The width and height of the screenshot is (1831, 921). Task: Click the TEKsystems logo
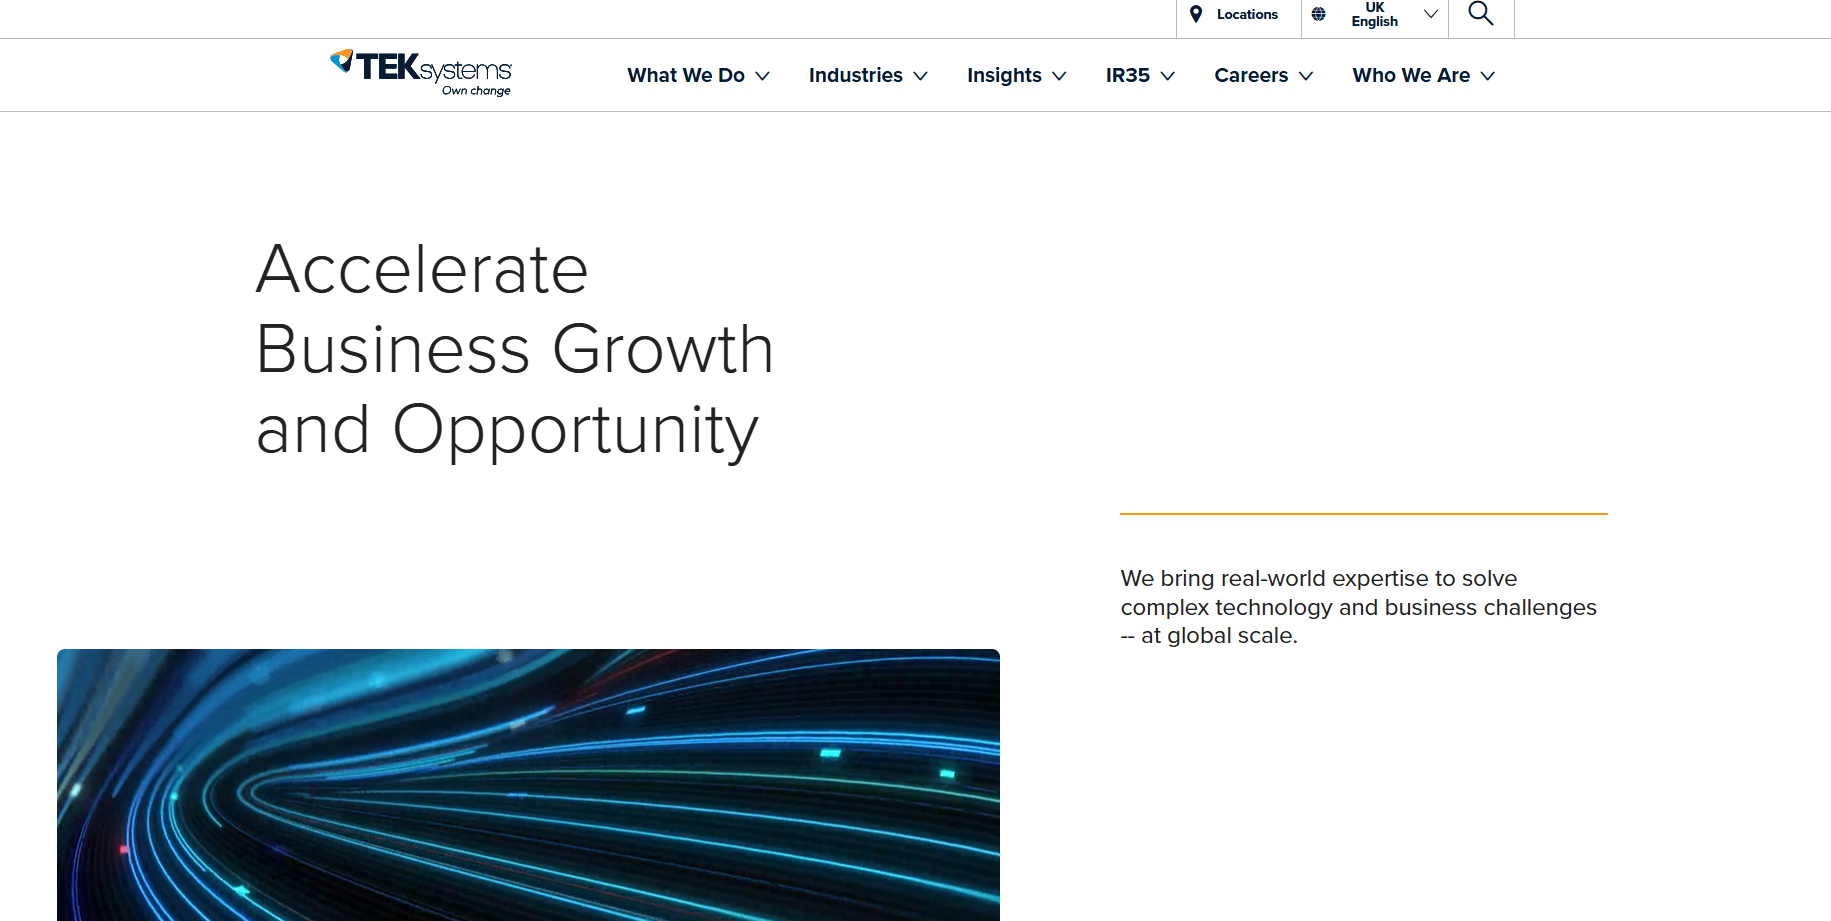coord(421,72)
